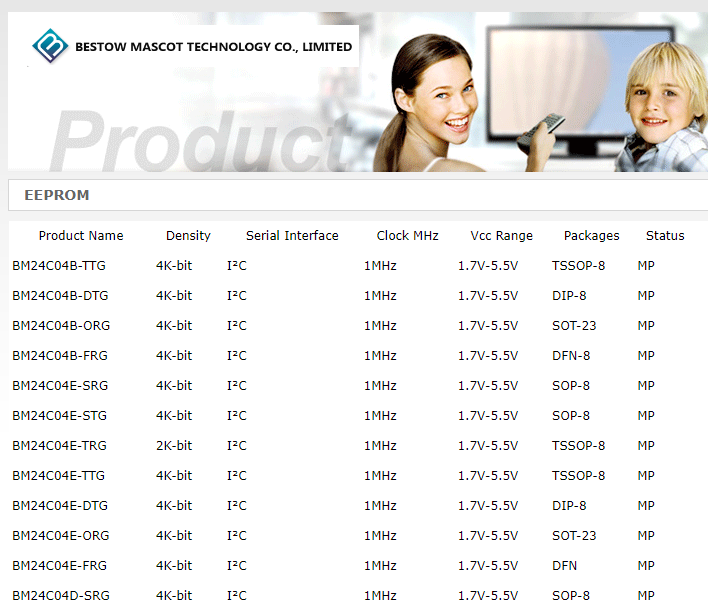Select the BM24C04B-ORG product entry
Viewport: 708px width, 612px height.
point(59,326)
